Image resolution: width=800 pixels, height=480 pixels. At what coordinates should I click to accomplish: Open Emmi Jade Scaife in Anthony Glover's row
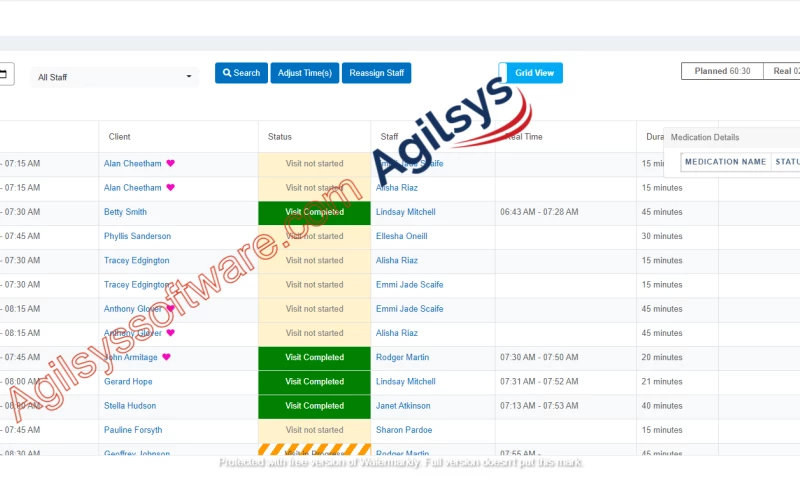pyautogui.click(x=410, y=309)
